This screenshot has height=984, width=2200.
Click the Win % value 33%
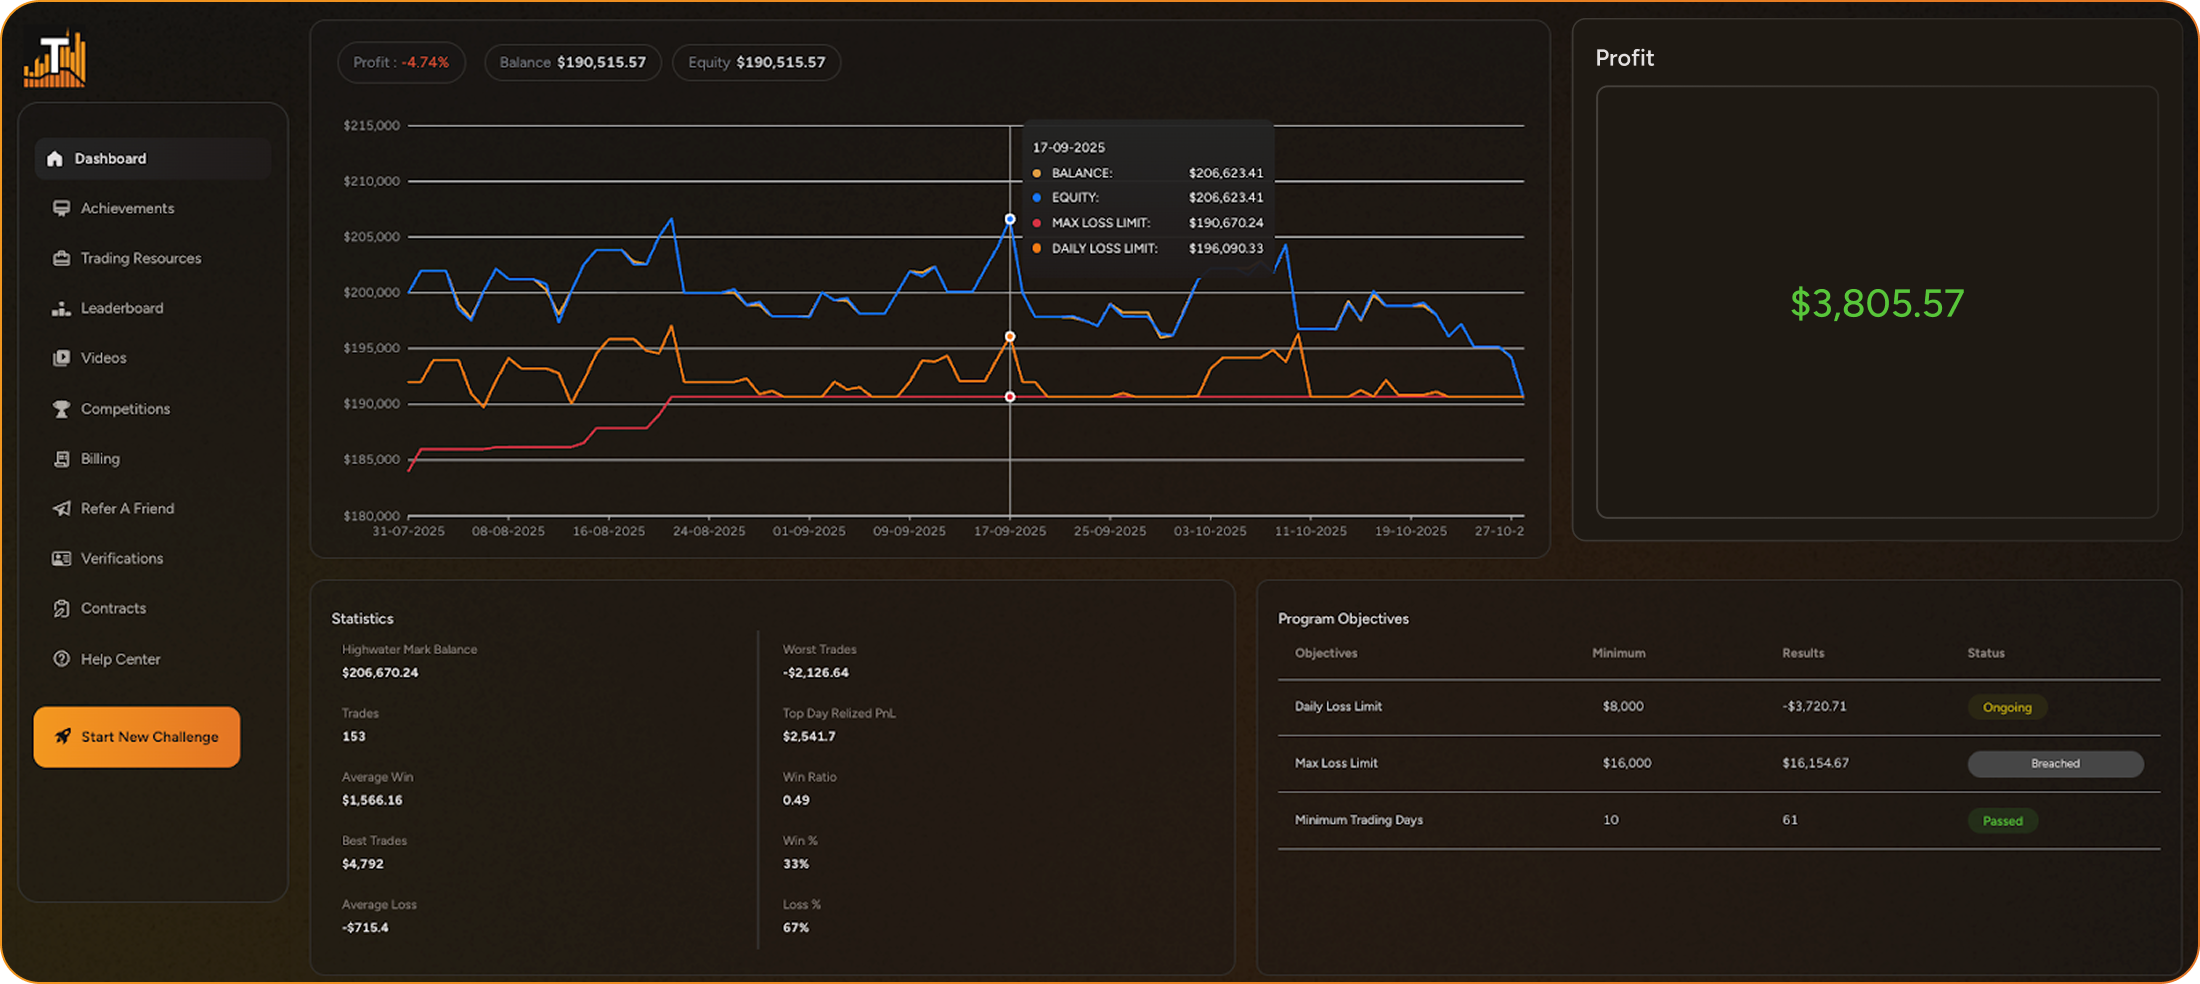pyautogui.click(x=796, y=864)
